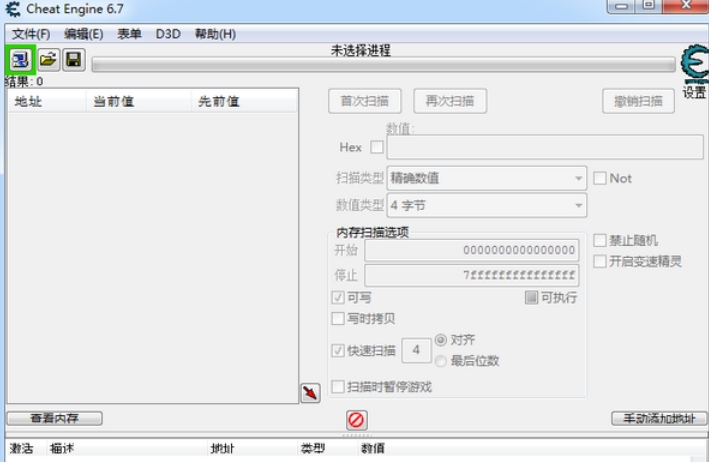Toggle the Not checkbox
The height and width of the screenshot is (462, 709).
(x=600, y=178)
